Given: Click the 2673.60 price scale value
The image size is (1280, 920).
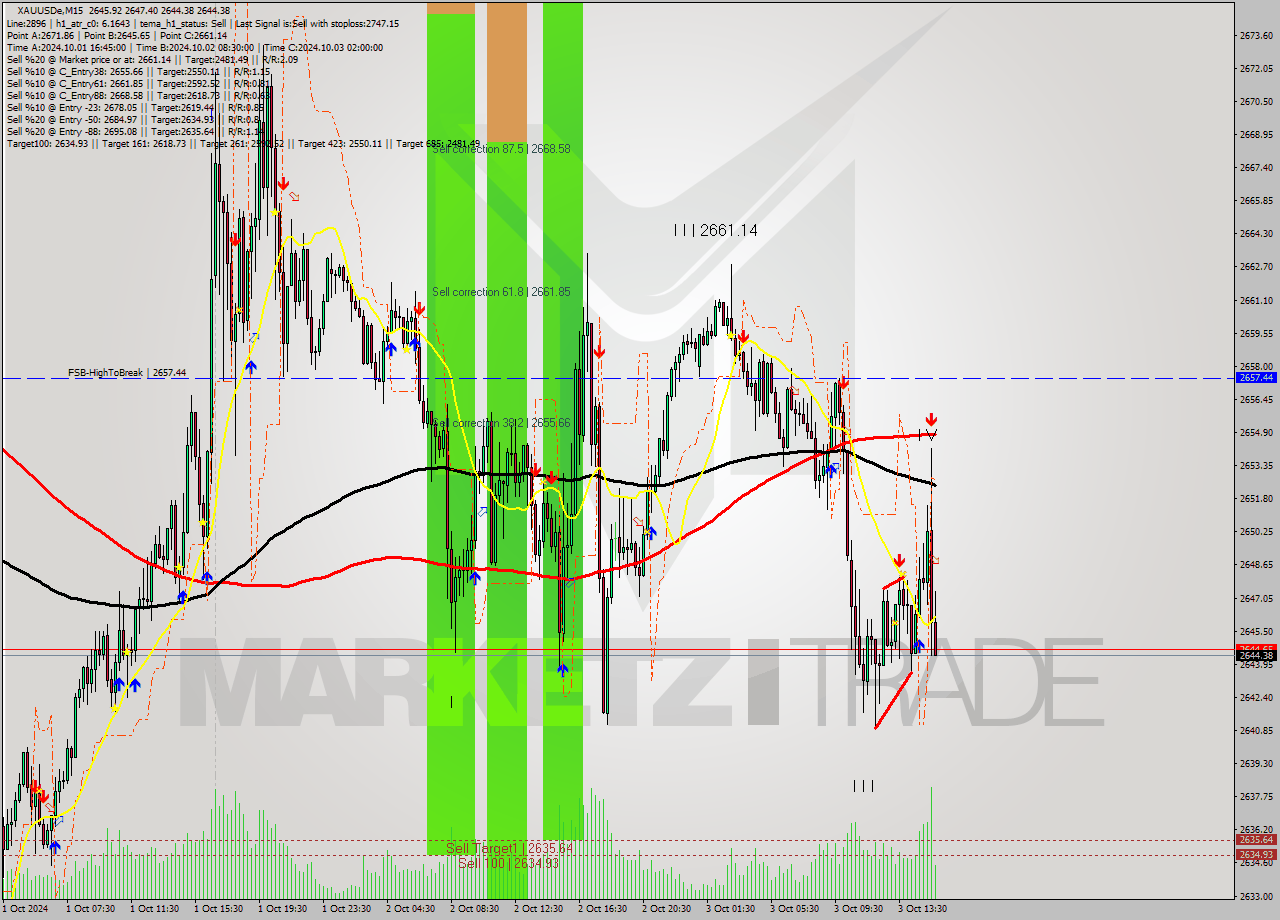Looking at the screenshot, I should pos(1256,35).
